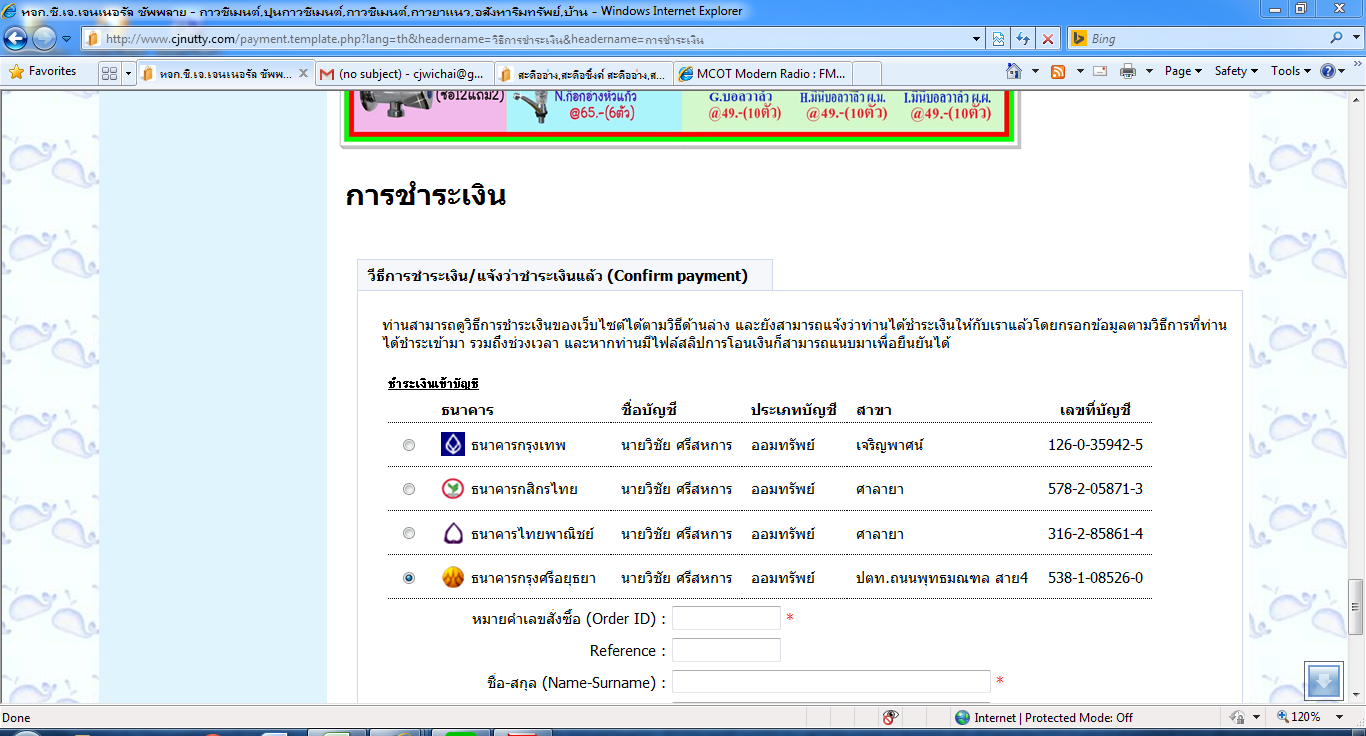Image resolution: width=1366 pixels, height=736 pixels.
Task: Switch to MCOT Modern Radio tab
Action: [763, 73]
